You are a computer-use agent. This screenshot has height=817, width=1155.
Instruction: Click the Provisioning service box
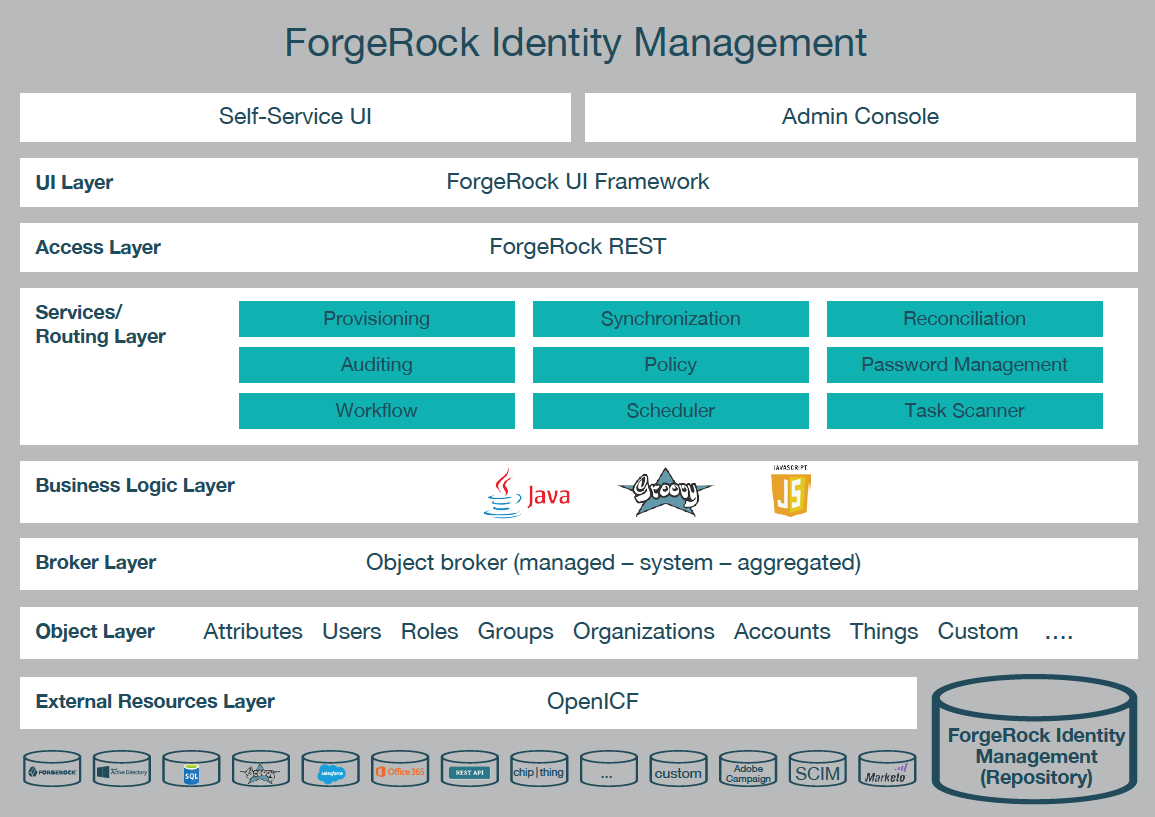376,319
